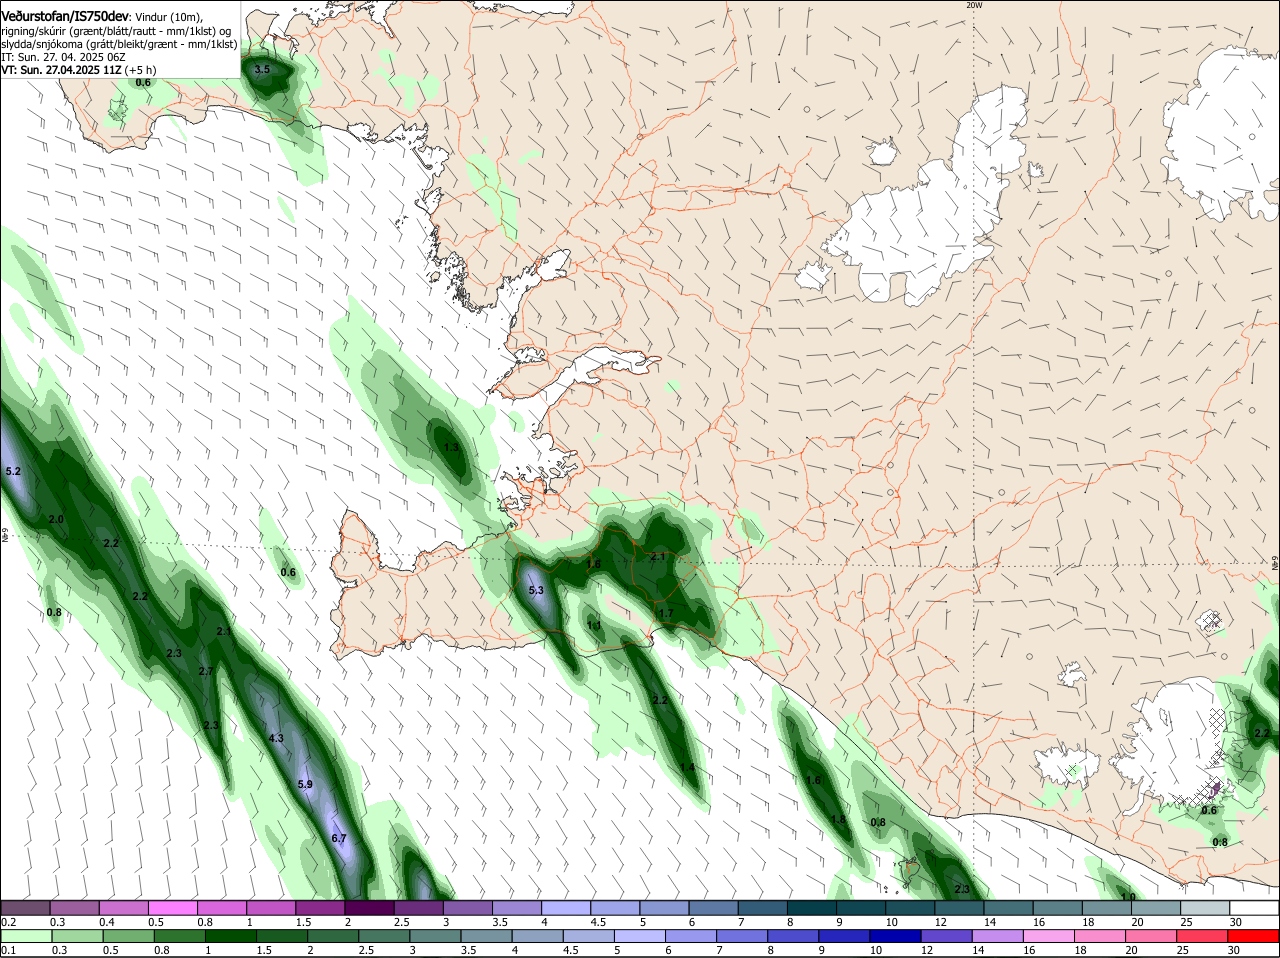Image resolution: width=1280 pixels, height=958 pixels.
Task: Click the 20W longitude label
Action: tap(974, 5)
